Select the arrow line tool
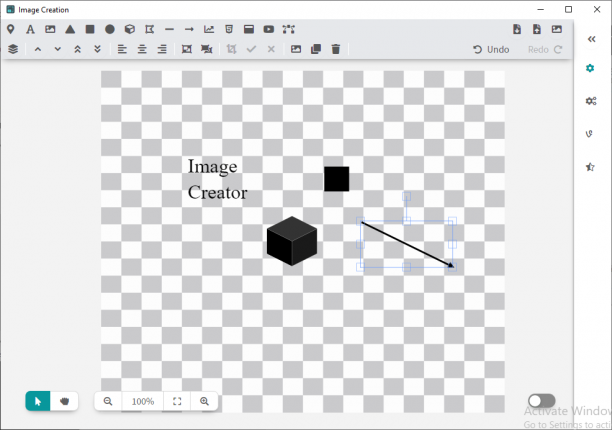612x430 pixels. tap(189, 29)
